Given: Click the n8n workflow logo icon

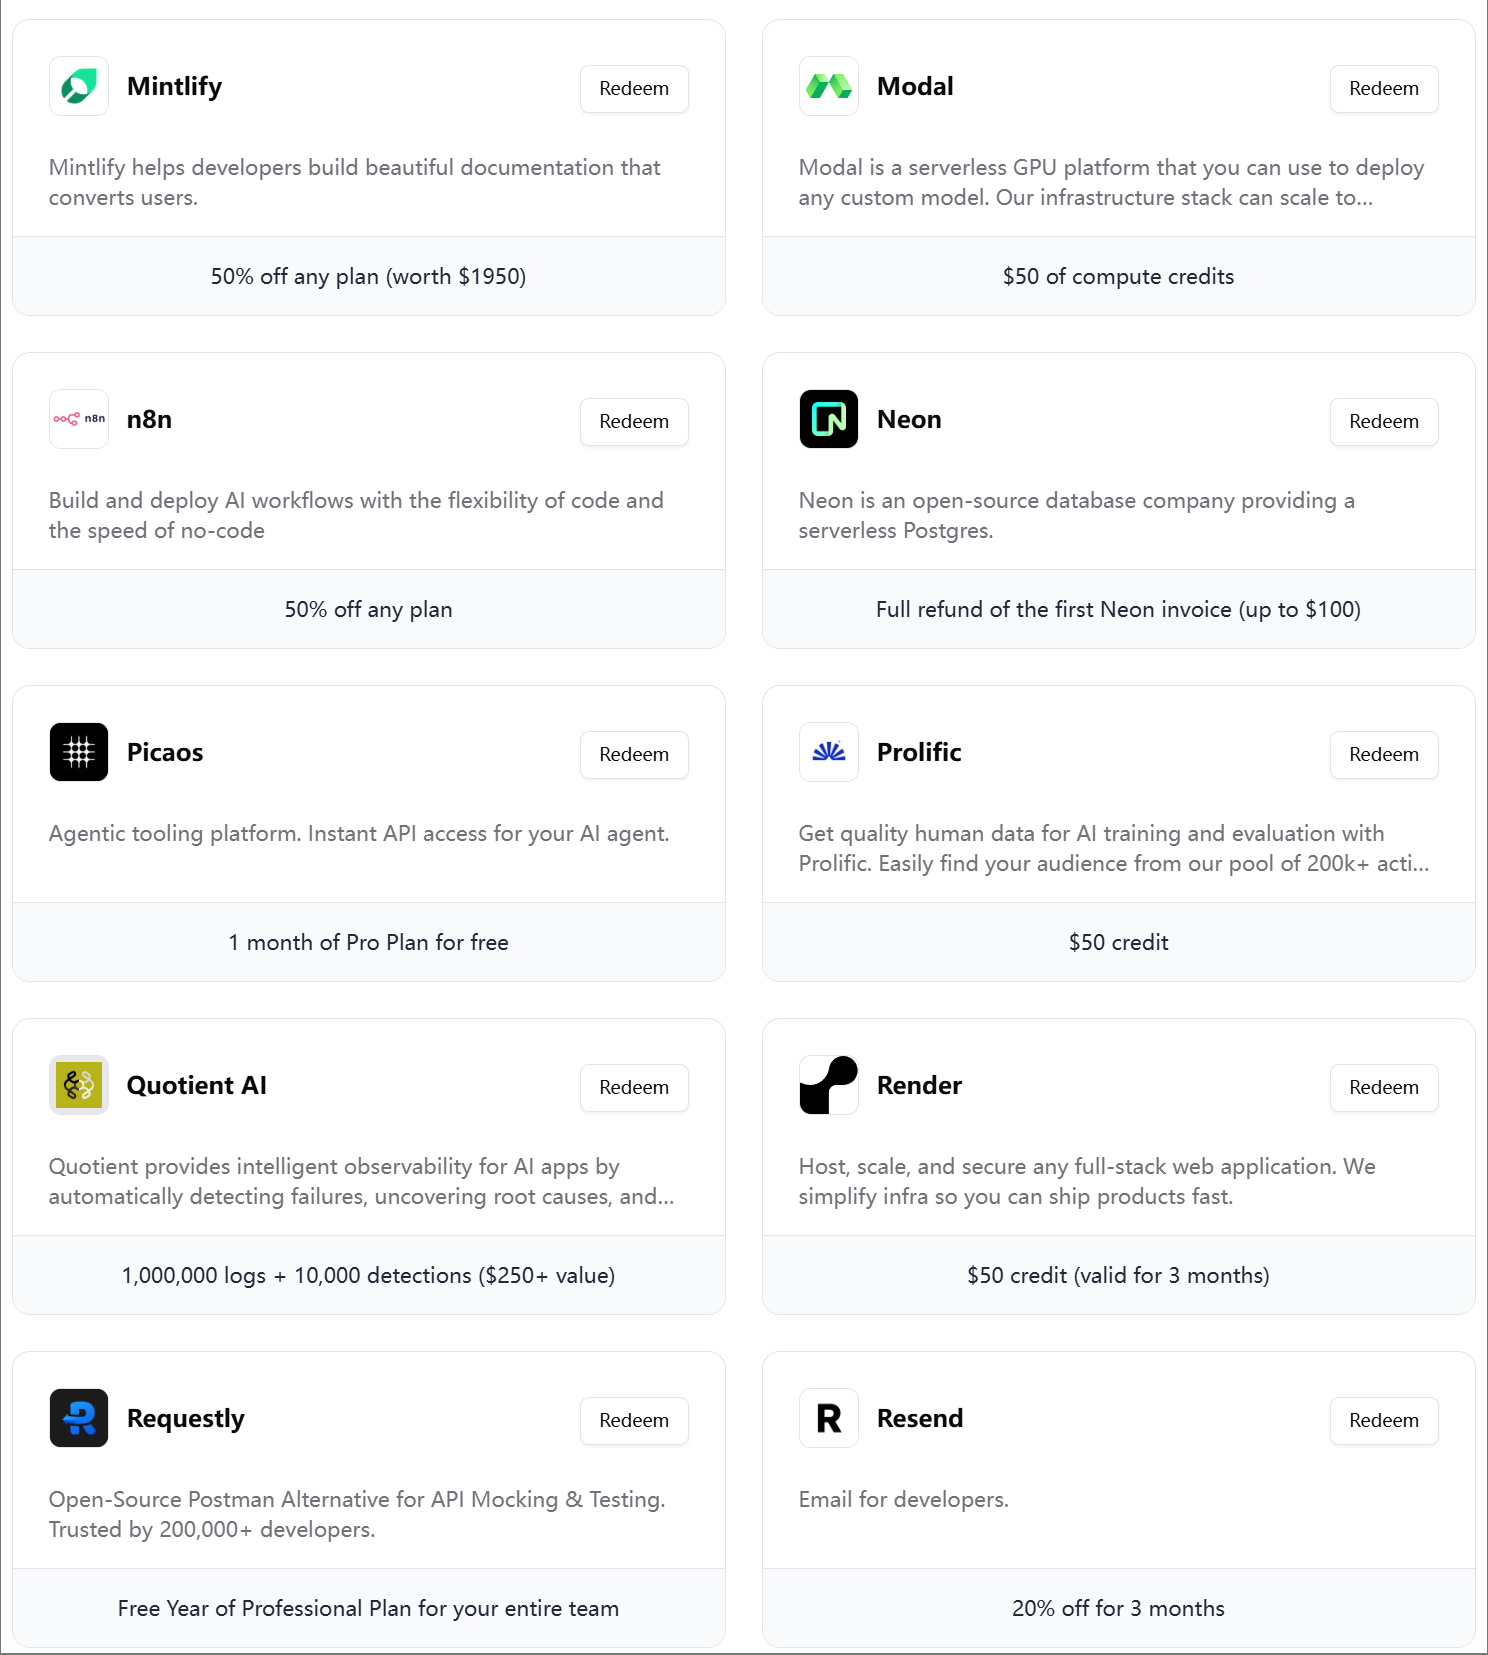Looking at the screenshot, I should (79, 419).
